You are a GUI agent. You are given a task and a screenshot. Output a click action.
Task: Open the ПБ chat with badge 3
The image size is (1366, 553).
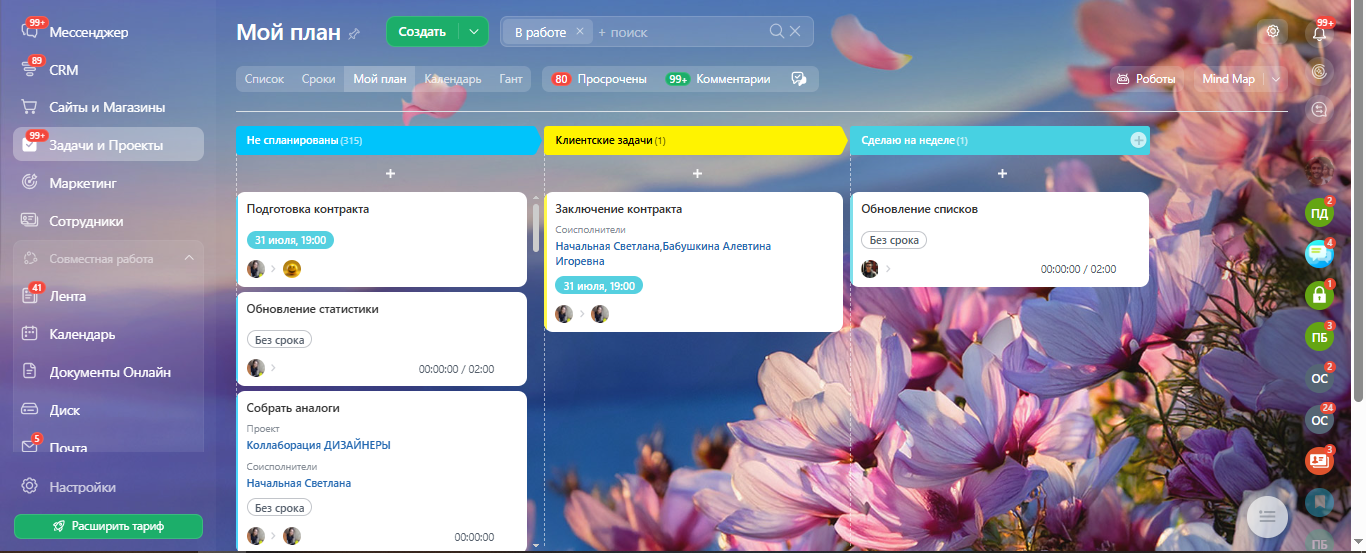1320,337
